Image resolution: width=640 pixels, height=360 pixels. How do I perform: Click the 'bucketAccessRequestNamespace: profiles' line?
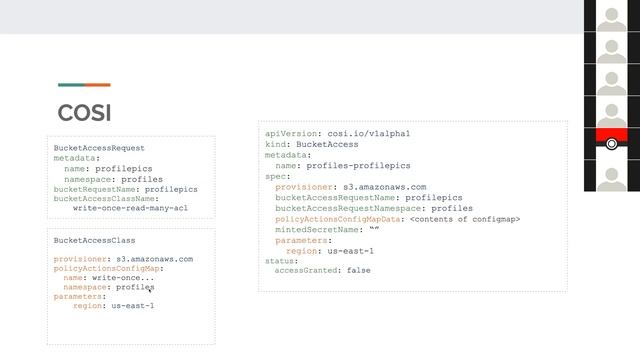(374, 208)
